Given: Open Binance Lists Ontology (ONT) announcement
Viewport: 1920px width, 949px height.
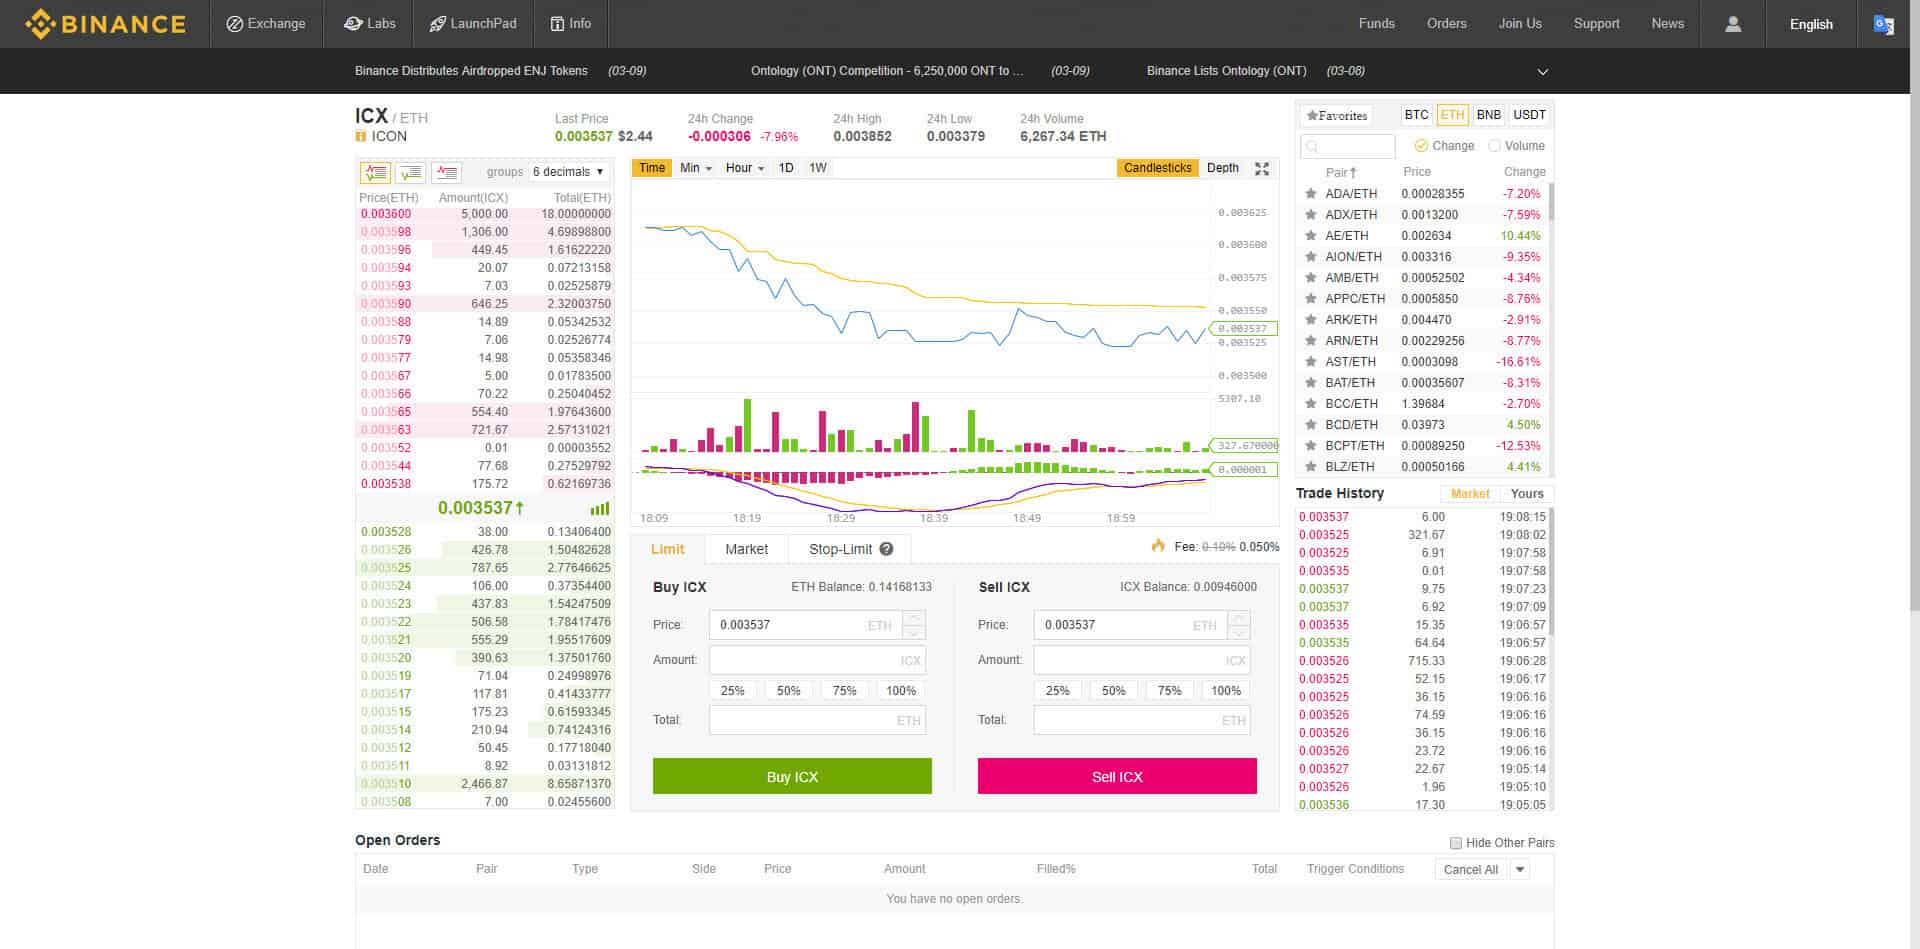Looking at the screenshot, I should 1226,71.
